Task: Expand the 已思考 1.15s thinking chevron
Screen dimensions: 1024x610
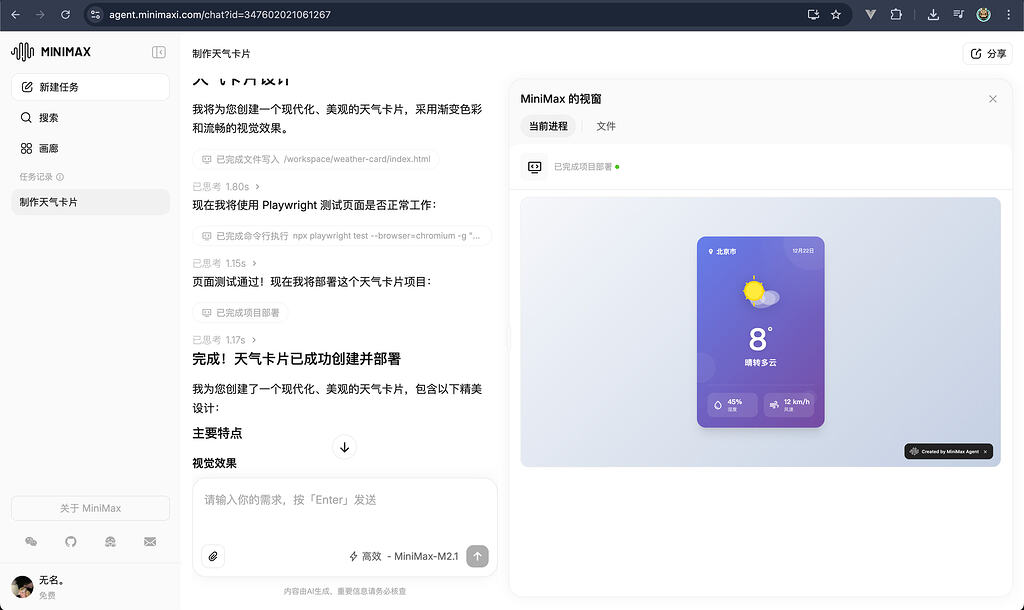Action: (254, 263)
